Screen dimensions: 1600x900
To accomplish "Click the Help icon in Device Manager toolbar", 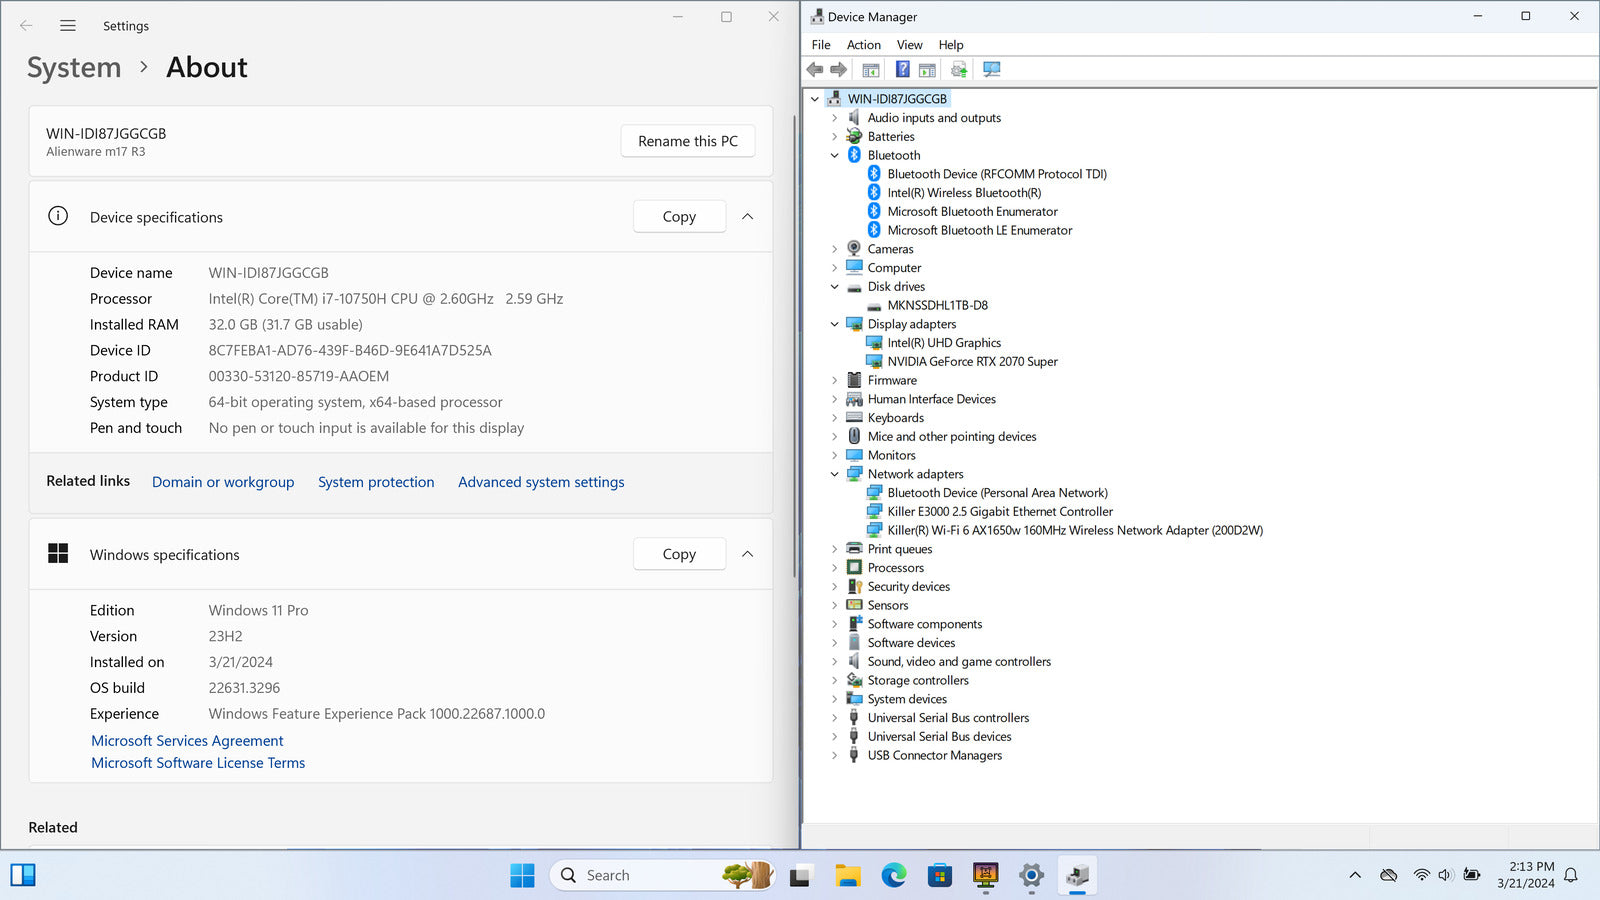I will [902, 69].
